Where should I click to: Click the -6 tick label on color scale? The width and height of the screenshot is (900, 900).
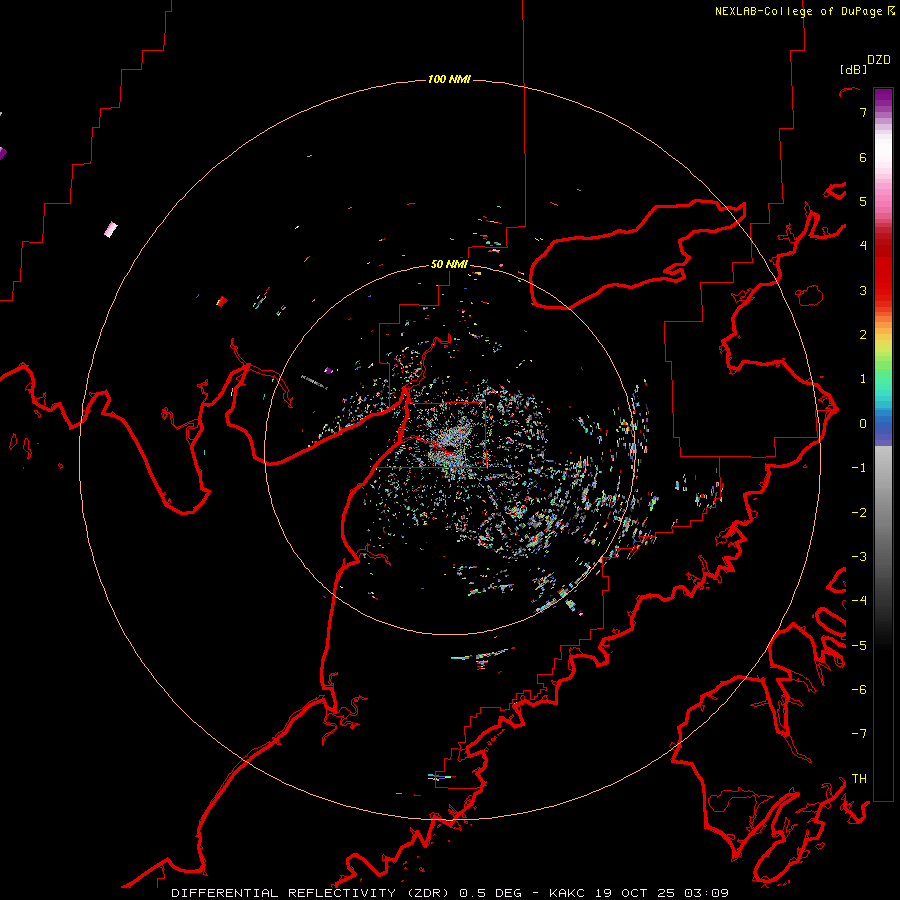point(859,690)
